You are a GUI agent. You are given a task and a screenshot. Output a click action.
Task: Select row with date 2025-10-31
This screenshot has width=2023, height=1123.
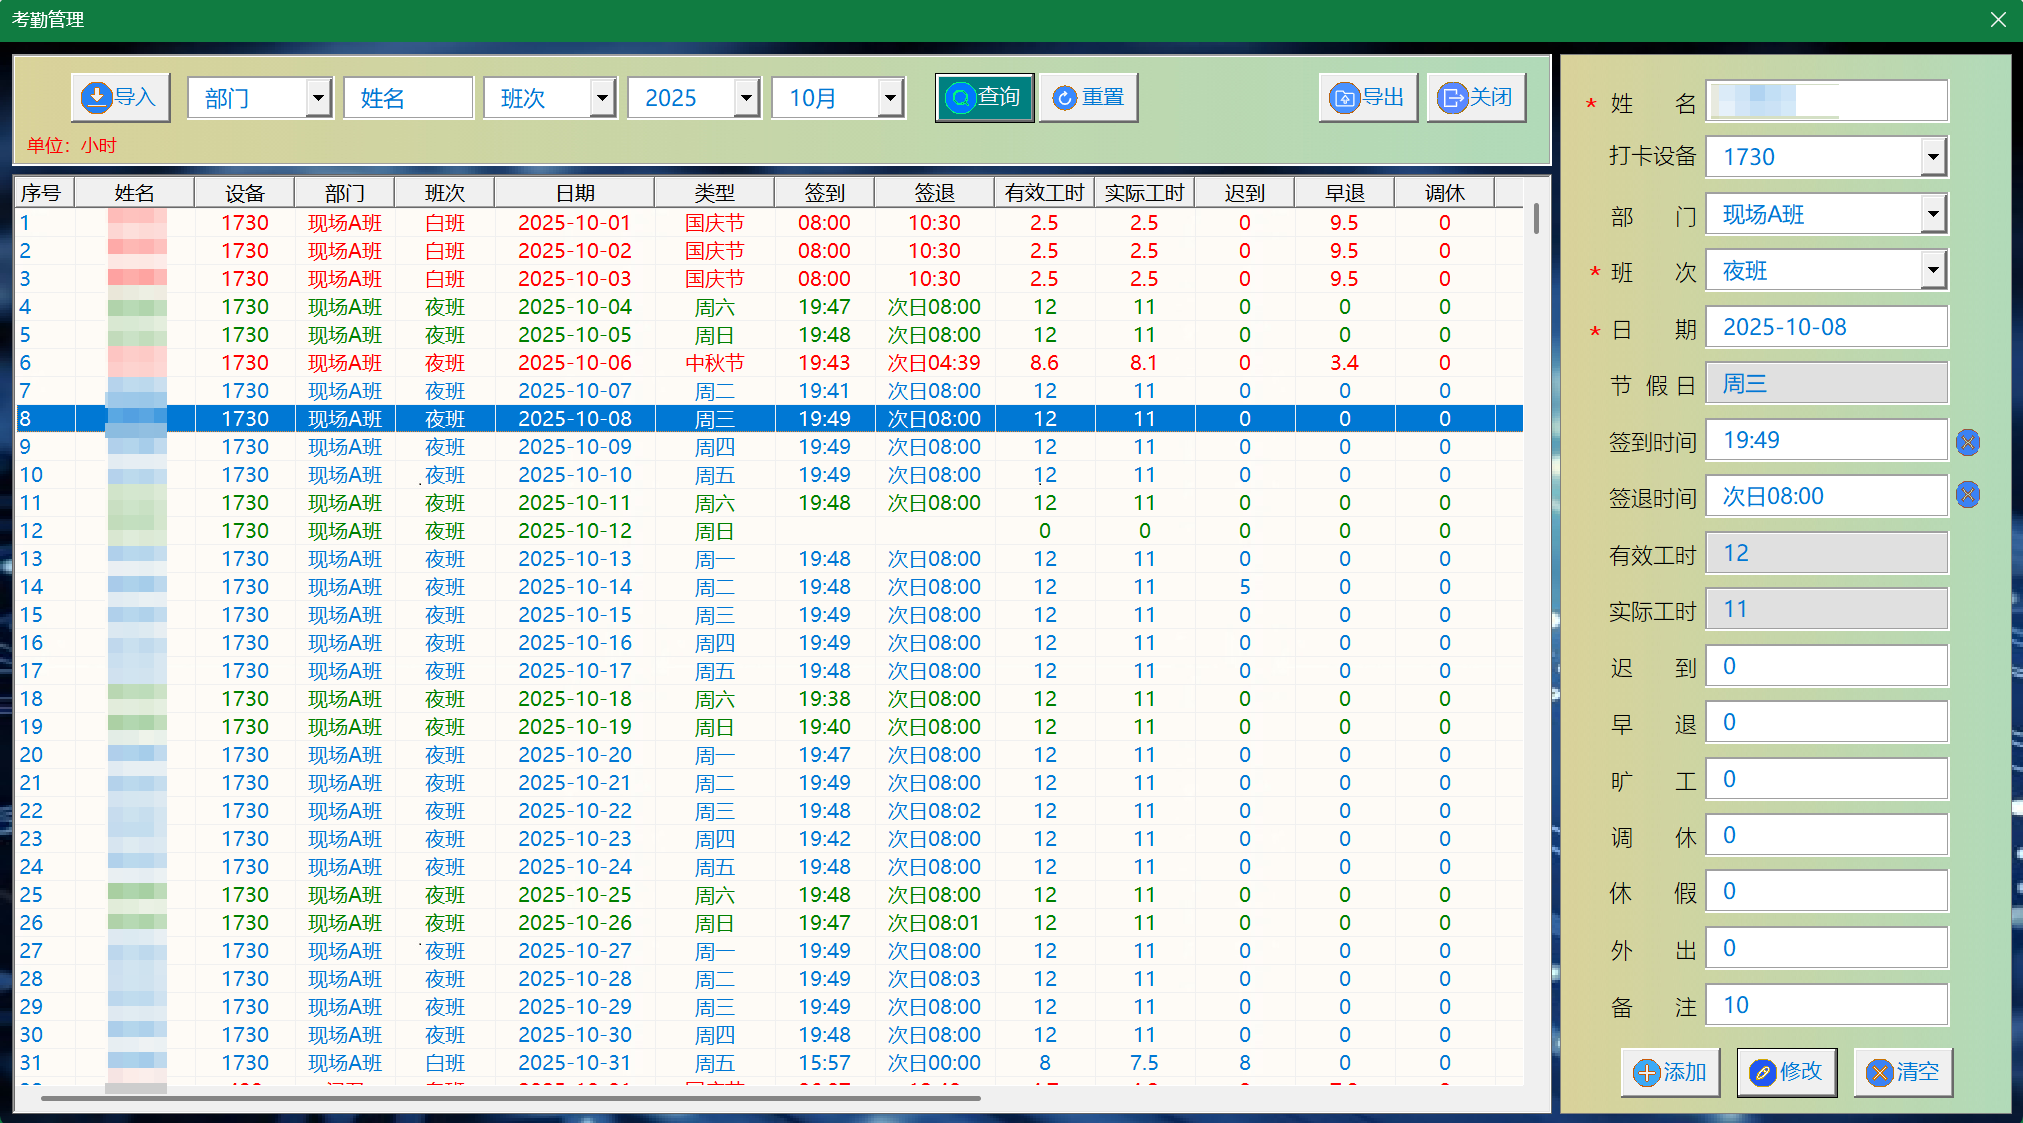[x=768, y=1063]
